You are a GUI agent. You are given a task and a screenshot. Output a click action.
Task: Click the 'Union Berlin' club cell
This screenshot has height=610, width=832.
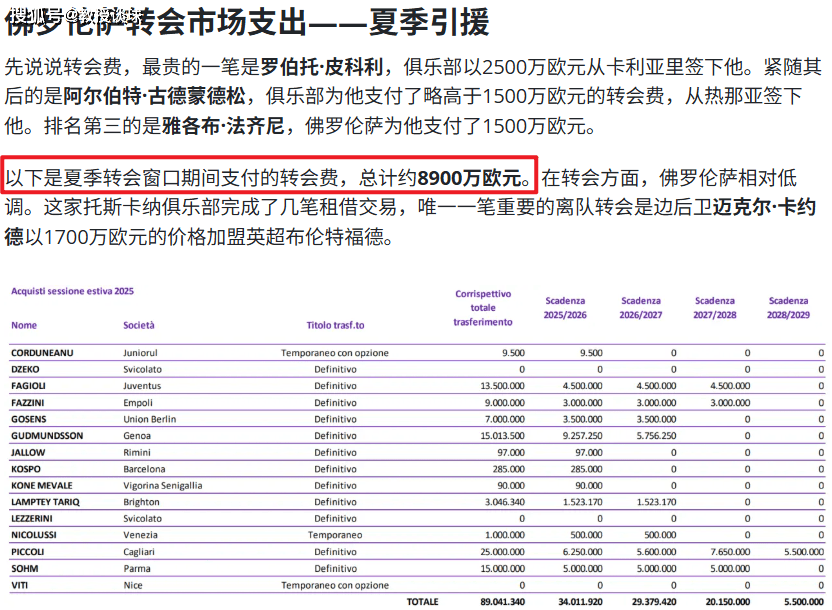point(150,419)
